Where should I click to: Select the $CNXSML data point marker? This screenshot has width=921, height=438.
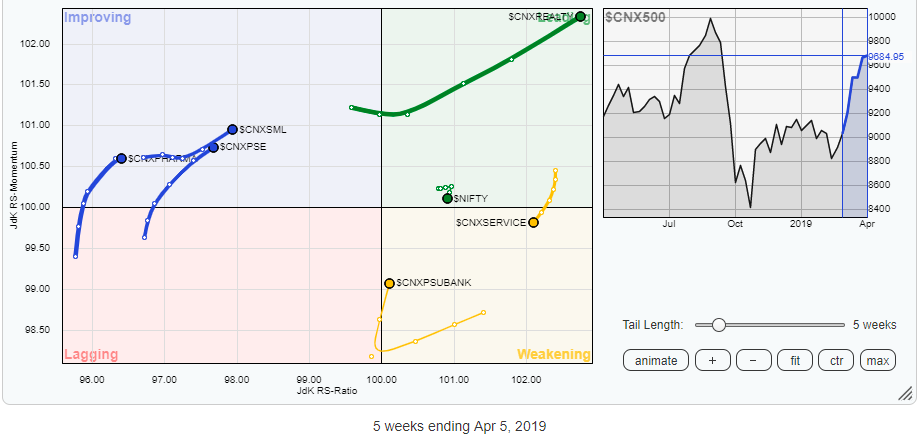pos(232,129)
